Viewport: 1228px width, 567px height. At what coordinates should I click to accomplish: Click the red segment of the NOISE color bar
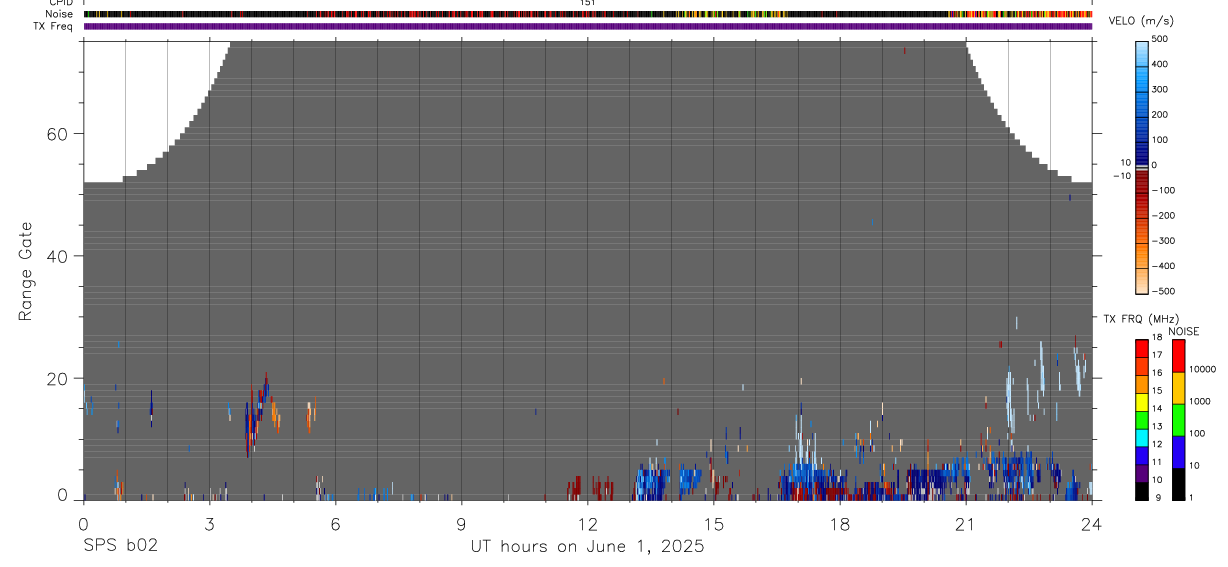pos(1179,356)
